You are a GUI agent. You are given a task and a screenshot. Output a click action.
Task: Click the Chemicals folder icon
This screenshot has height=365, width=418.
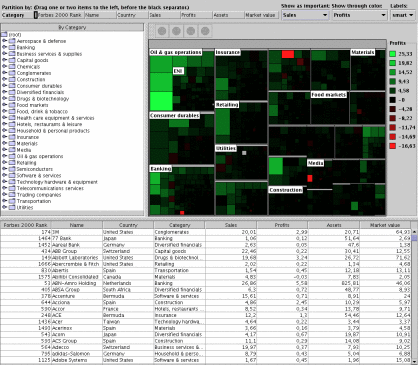click(12, 67)
